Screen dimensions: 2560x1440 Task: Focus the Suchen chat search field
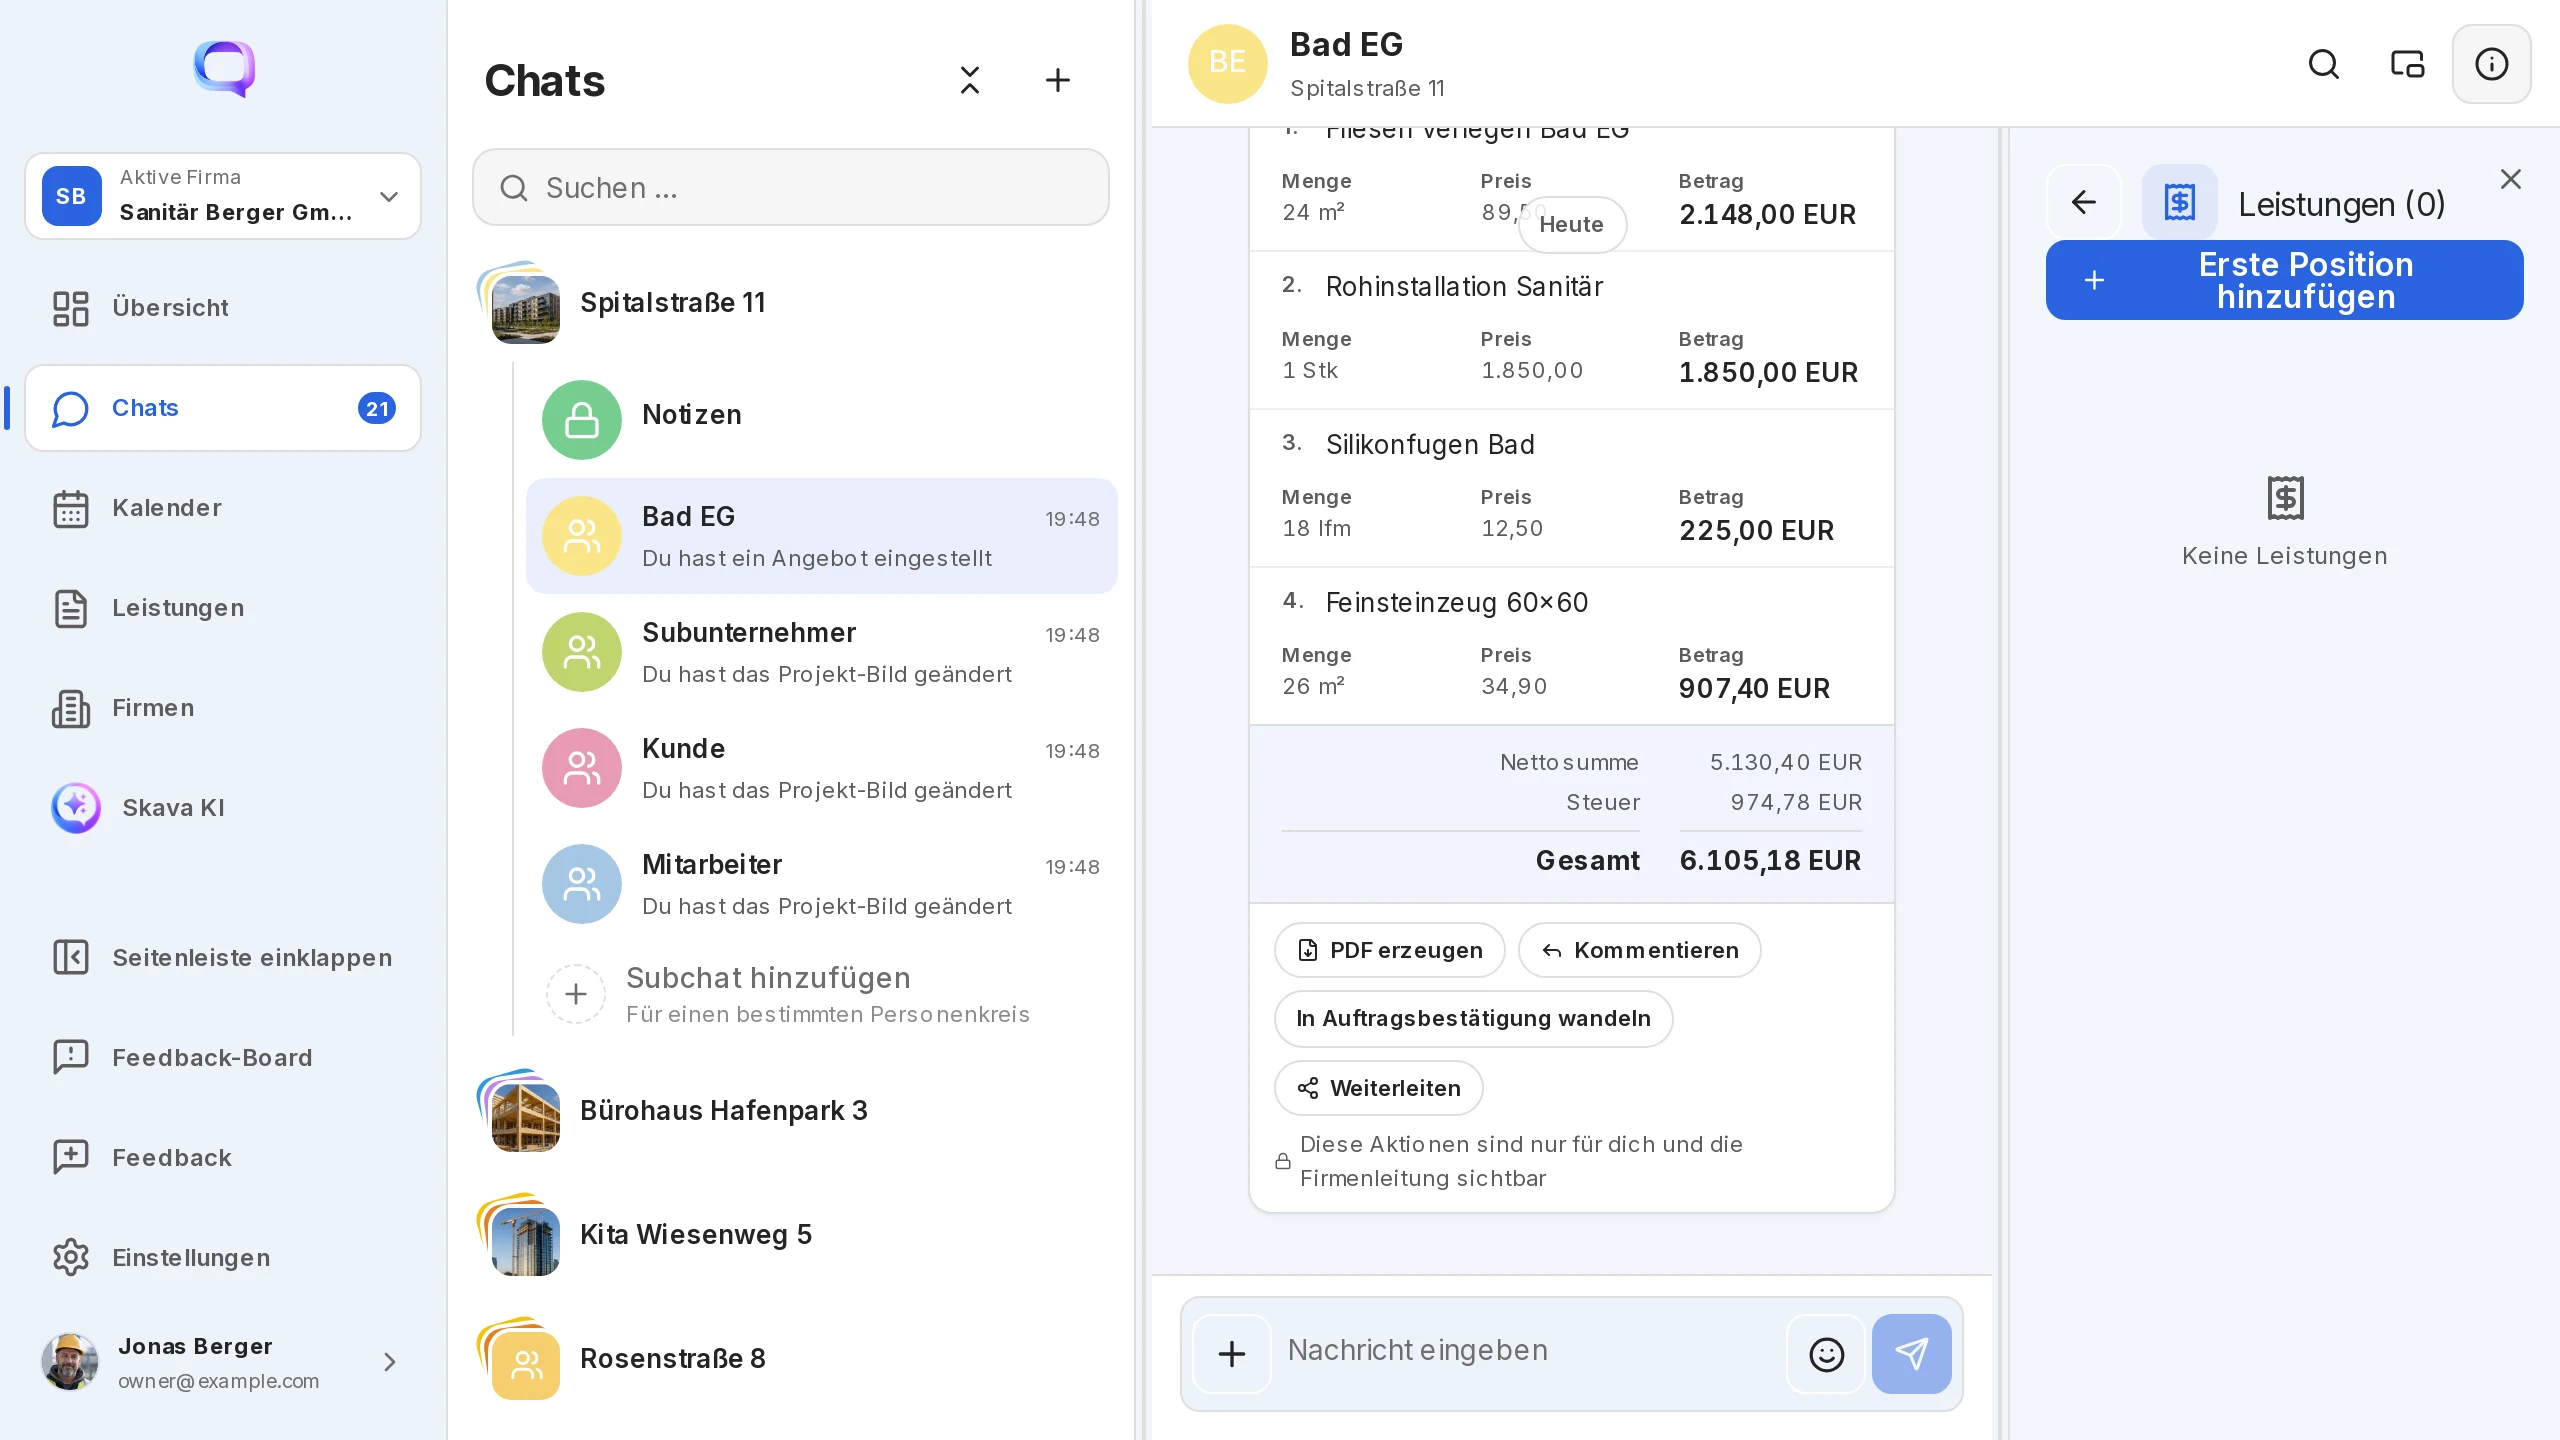790,187
